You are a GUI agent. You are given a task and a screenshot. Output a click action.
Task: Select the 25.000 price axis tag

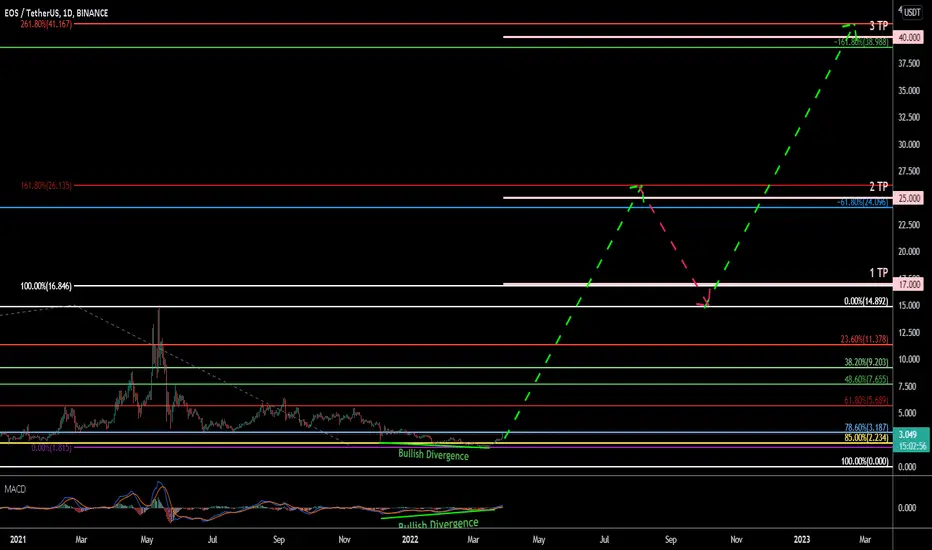pyautogui.click(x=909, y=199)
